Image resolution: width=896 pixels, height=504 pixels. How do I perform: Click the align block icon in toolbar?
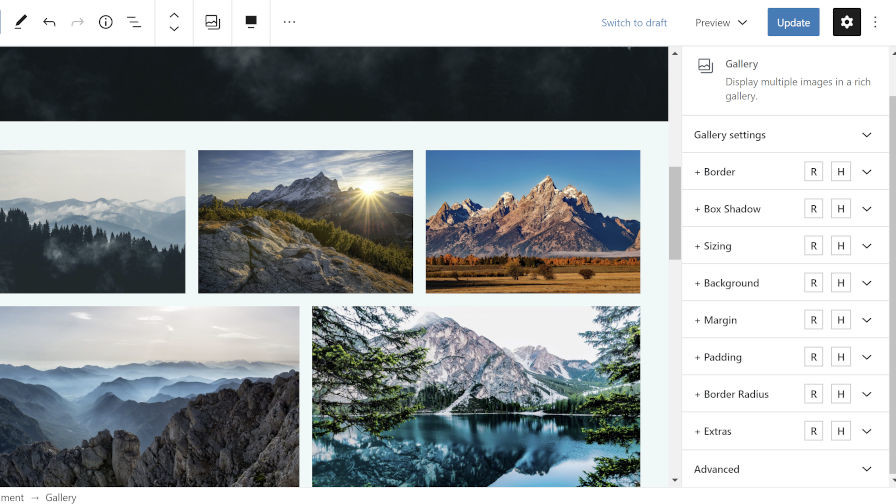(x=251, y=22)
